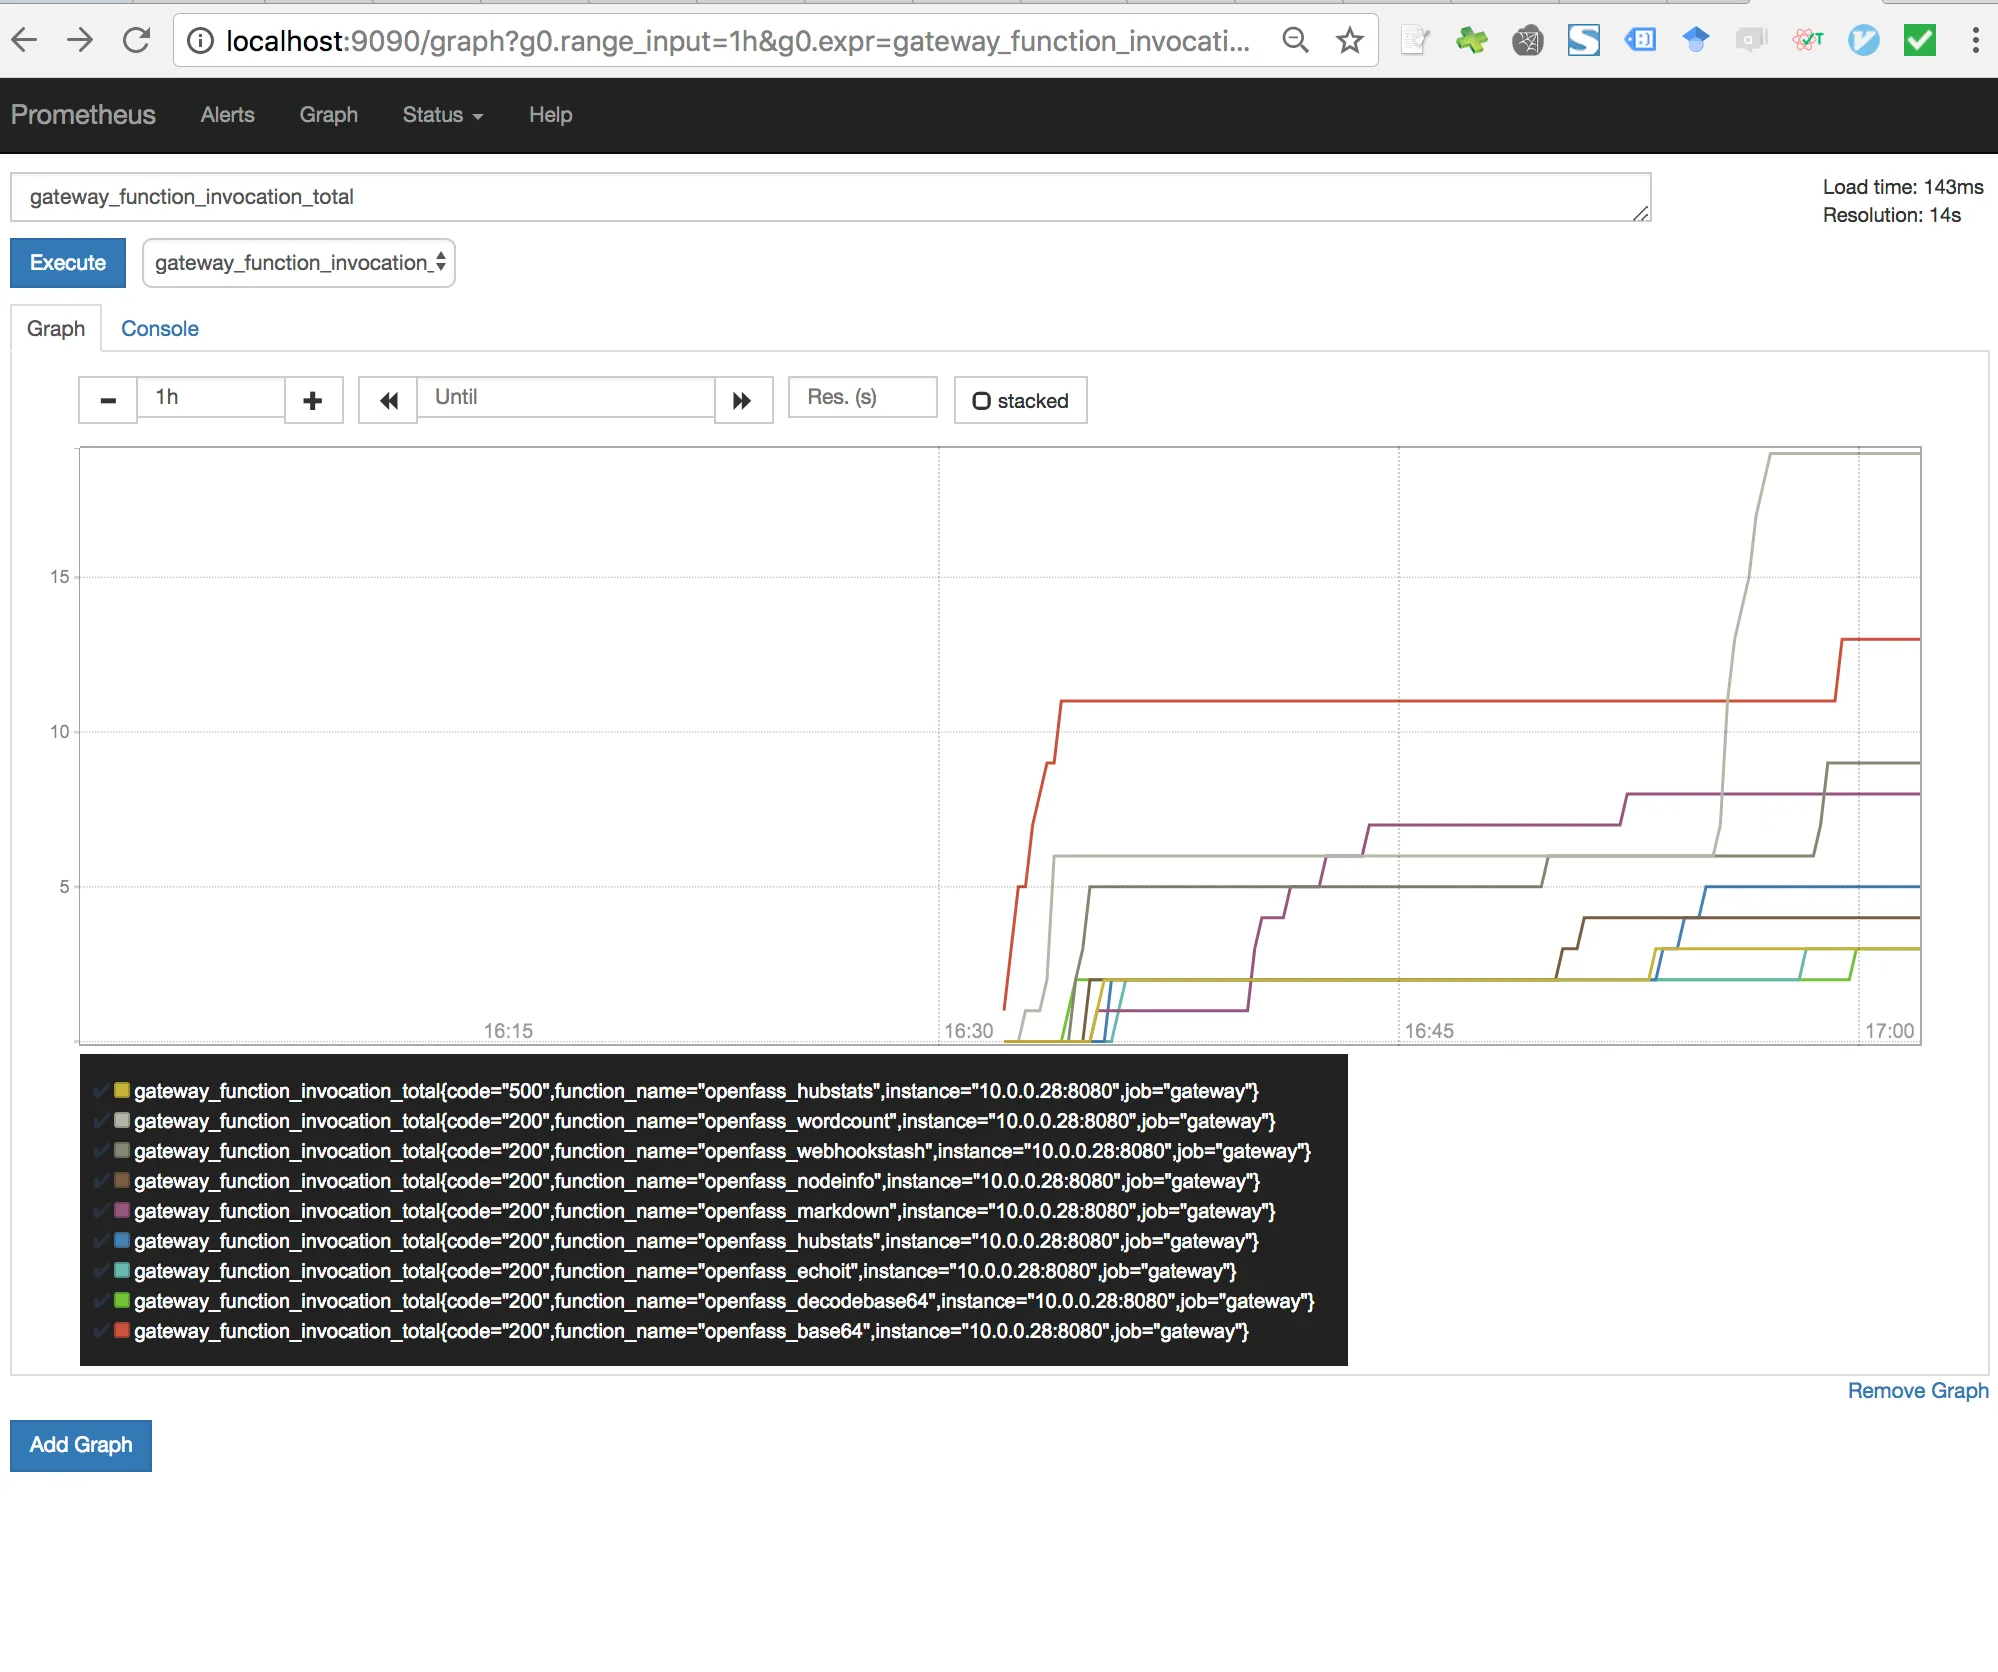Focus the Res. (s) resolution field

(x=863, y=397)
